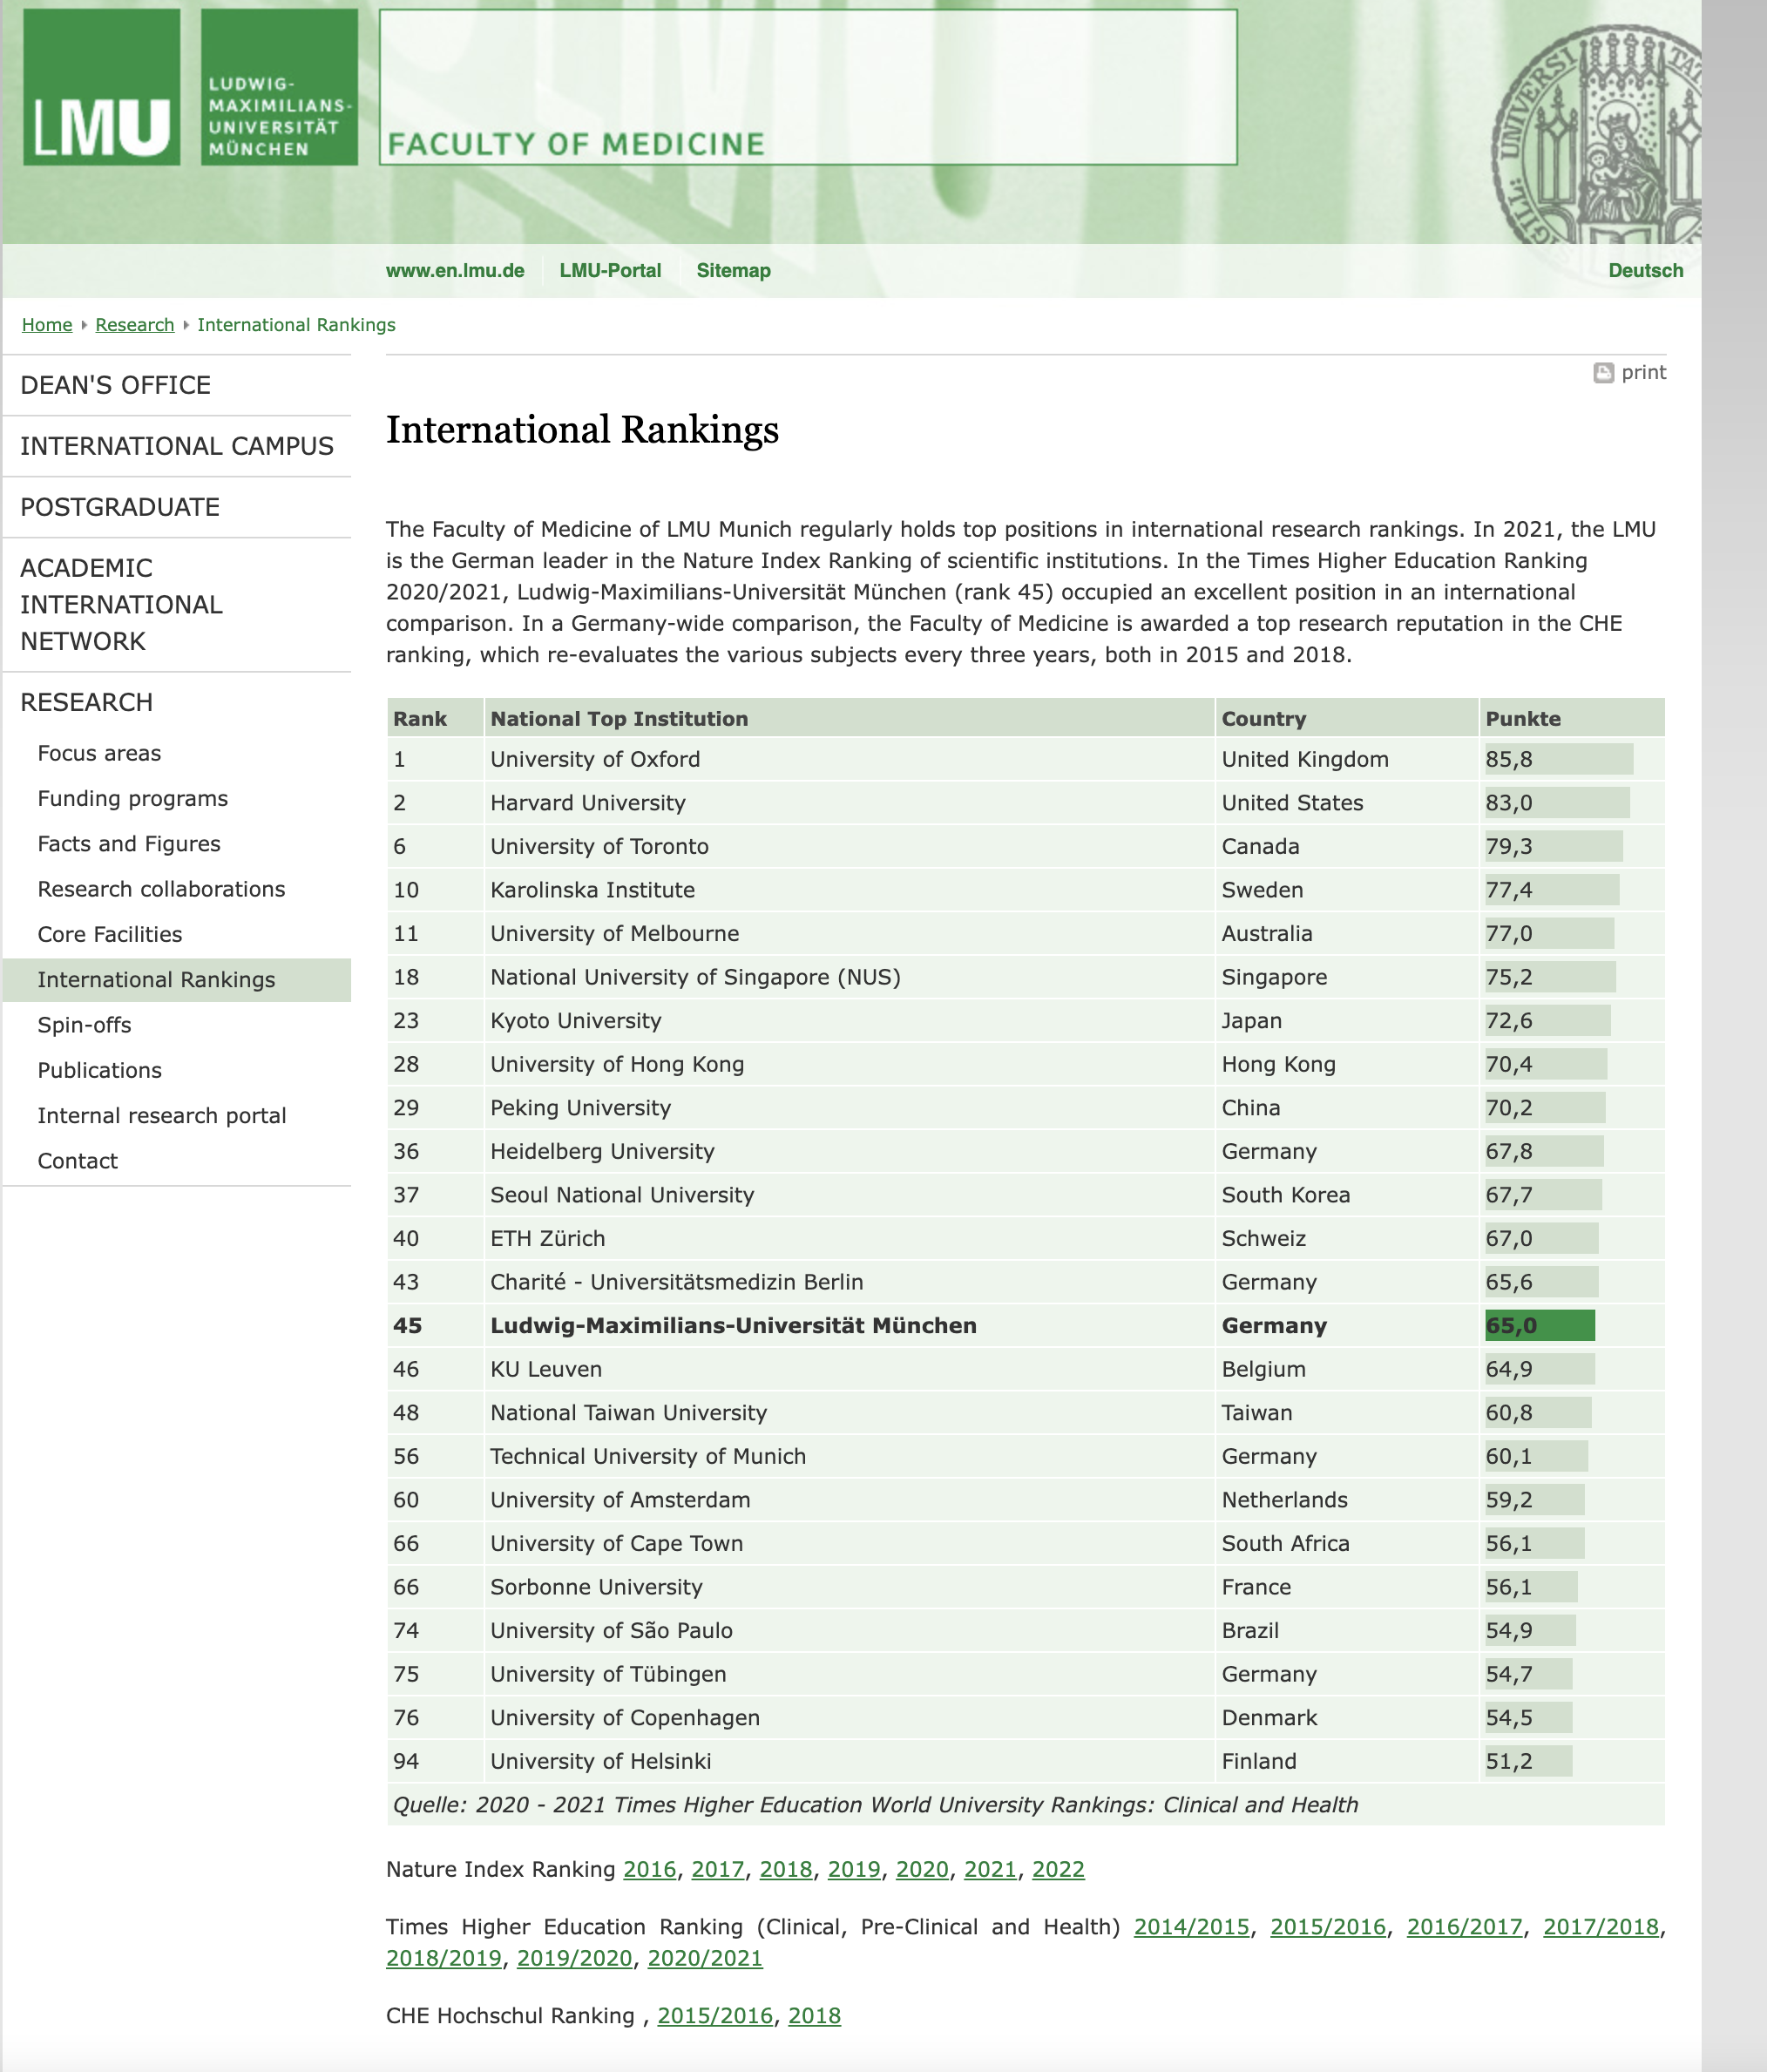The image size is (1767, 2072).
Task: Click the Ludwig-Maximilians-Universität München logo block
Action: (279, 87)
